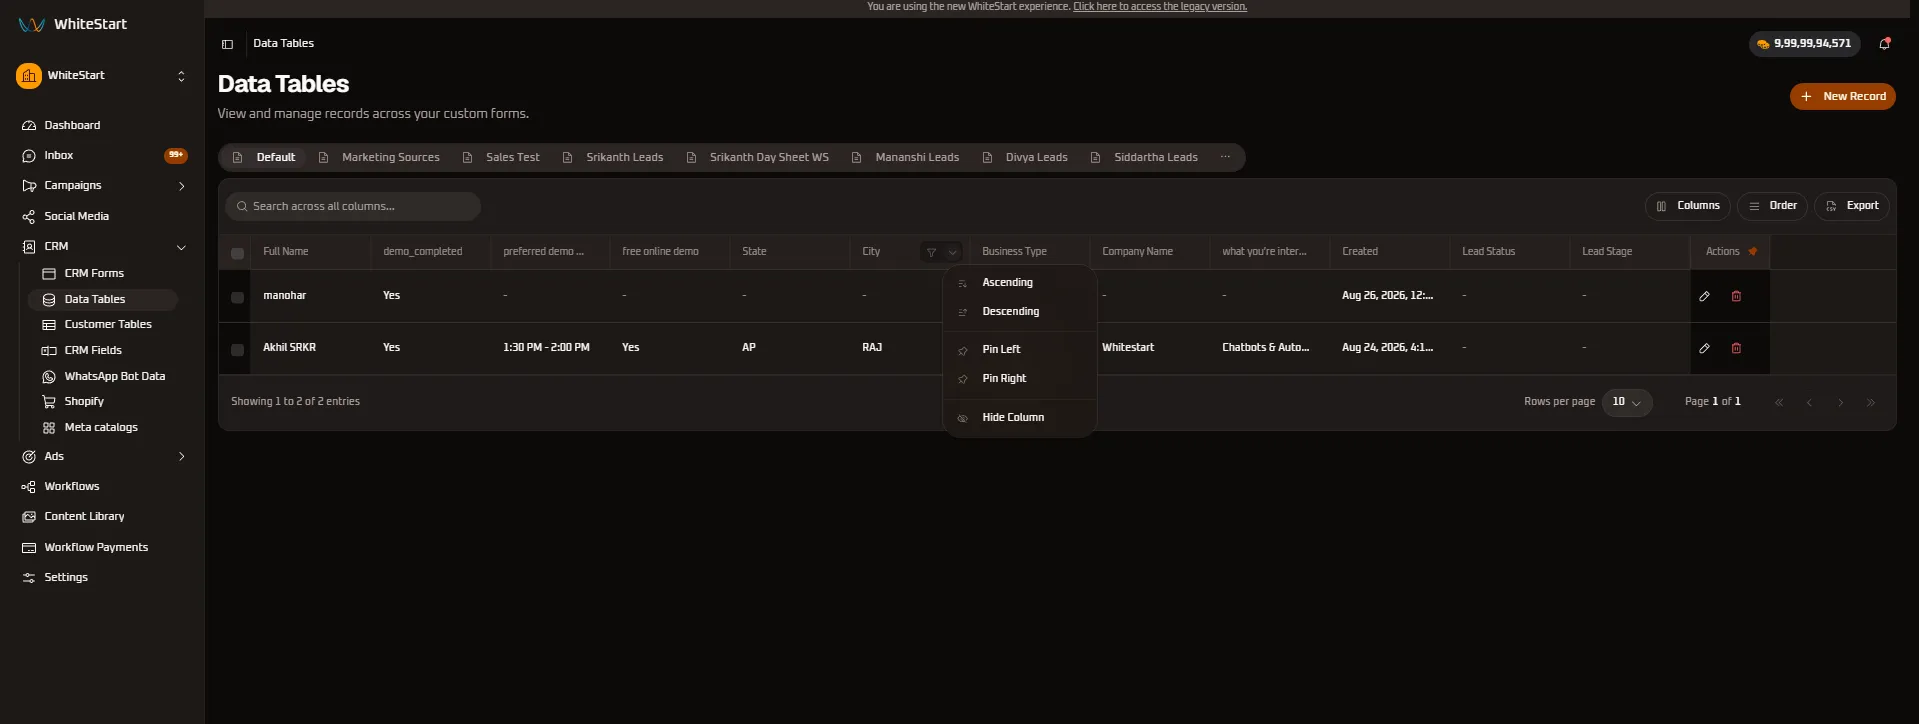Viewport: 1919px width, 724px height.
Task: Choose Pin Right in the column menu
Action: (x=1020, y=379)
